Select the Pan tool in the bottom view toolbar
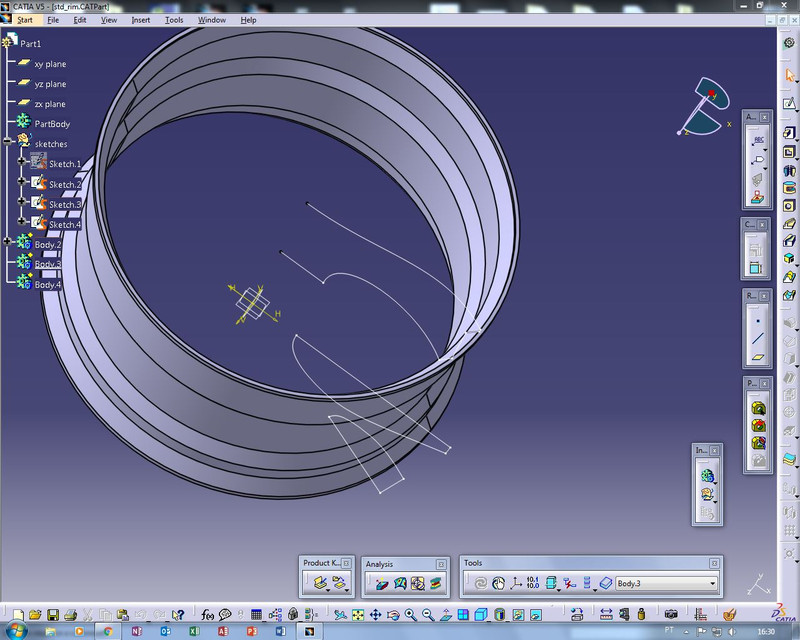 374,611
